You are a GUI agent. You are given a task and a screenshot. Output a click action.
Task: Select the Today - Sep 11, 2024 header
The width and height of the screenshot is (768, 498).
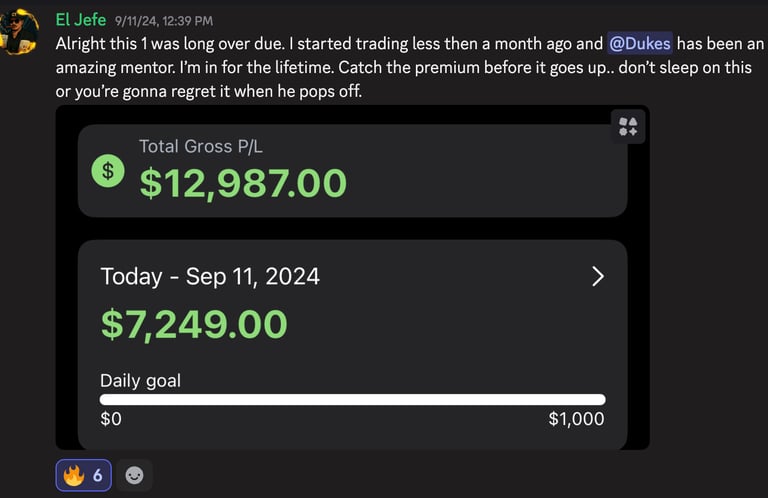click(x=210, y=277)
